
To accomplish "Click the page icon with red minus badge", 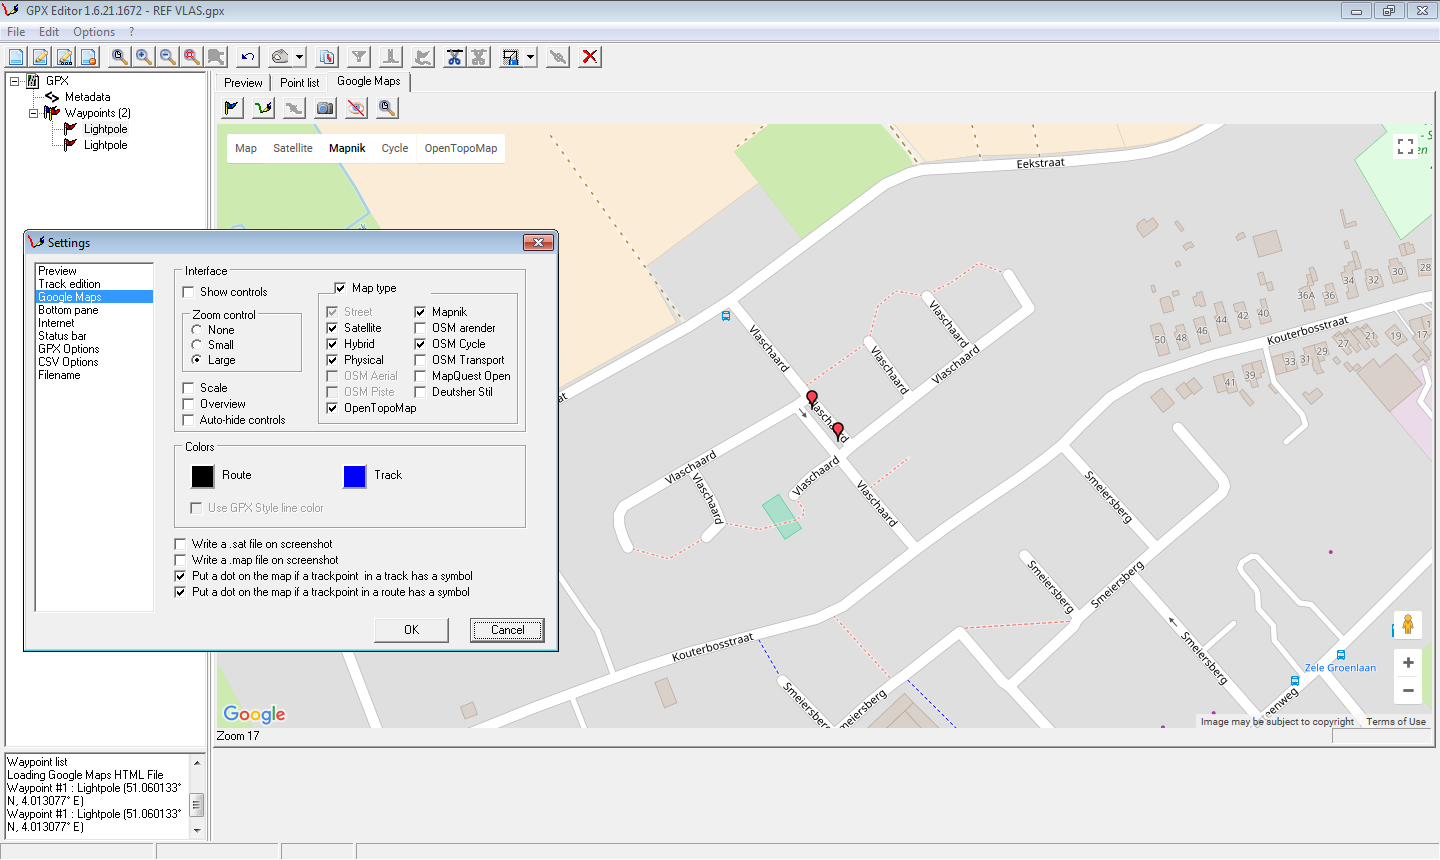I will point(88,57).
